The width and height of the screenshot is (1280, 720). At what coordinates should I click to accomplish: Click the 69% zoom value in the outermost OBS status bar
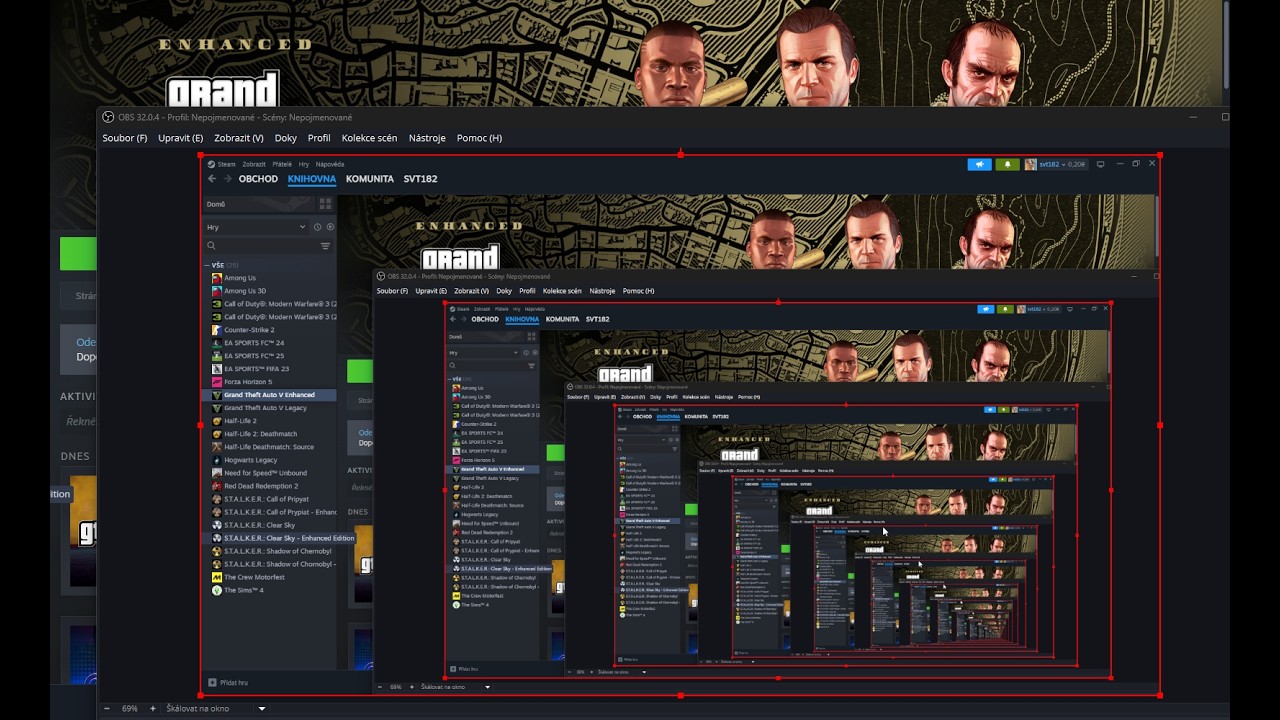130,708
